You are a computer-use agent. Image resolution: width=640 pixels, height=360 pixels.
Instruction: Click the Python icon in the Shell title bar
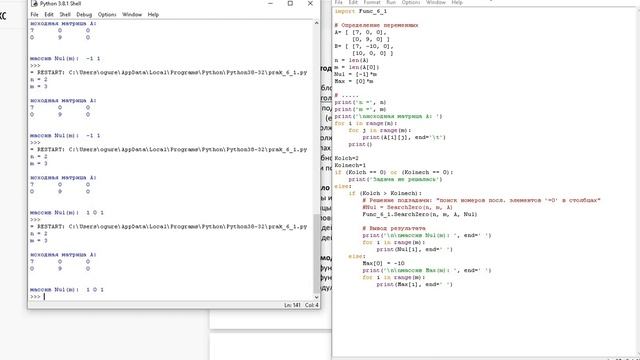35,3
